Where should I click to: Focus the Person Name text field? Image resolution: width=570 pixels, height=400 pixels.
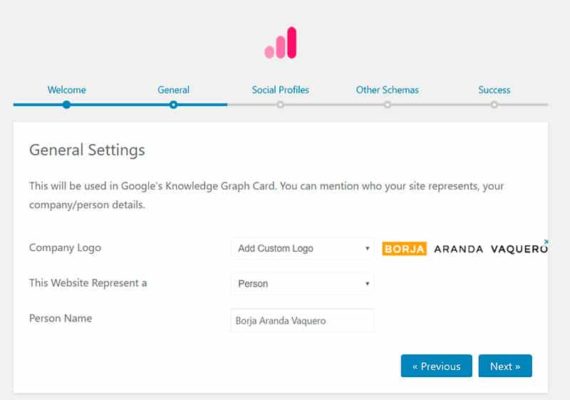point(302,320)
